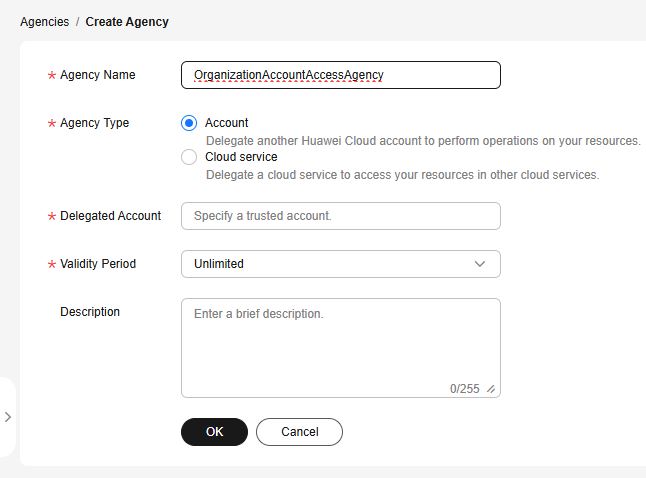Focus the Delegated Account input field
This screenshot has height=478, width=646.
coord(340,216)
